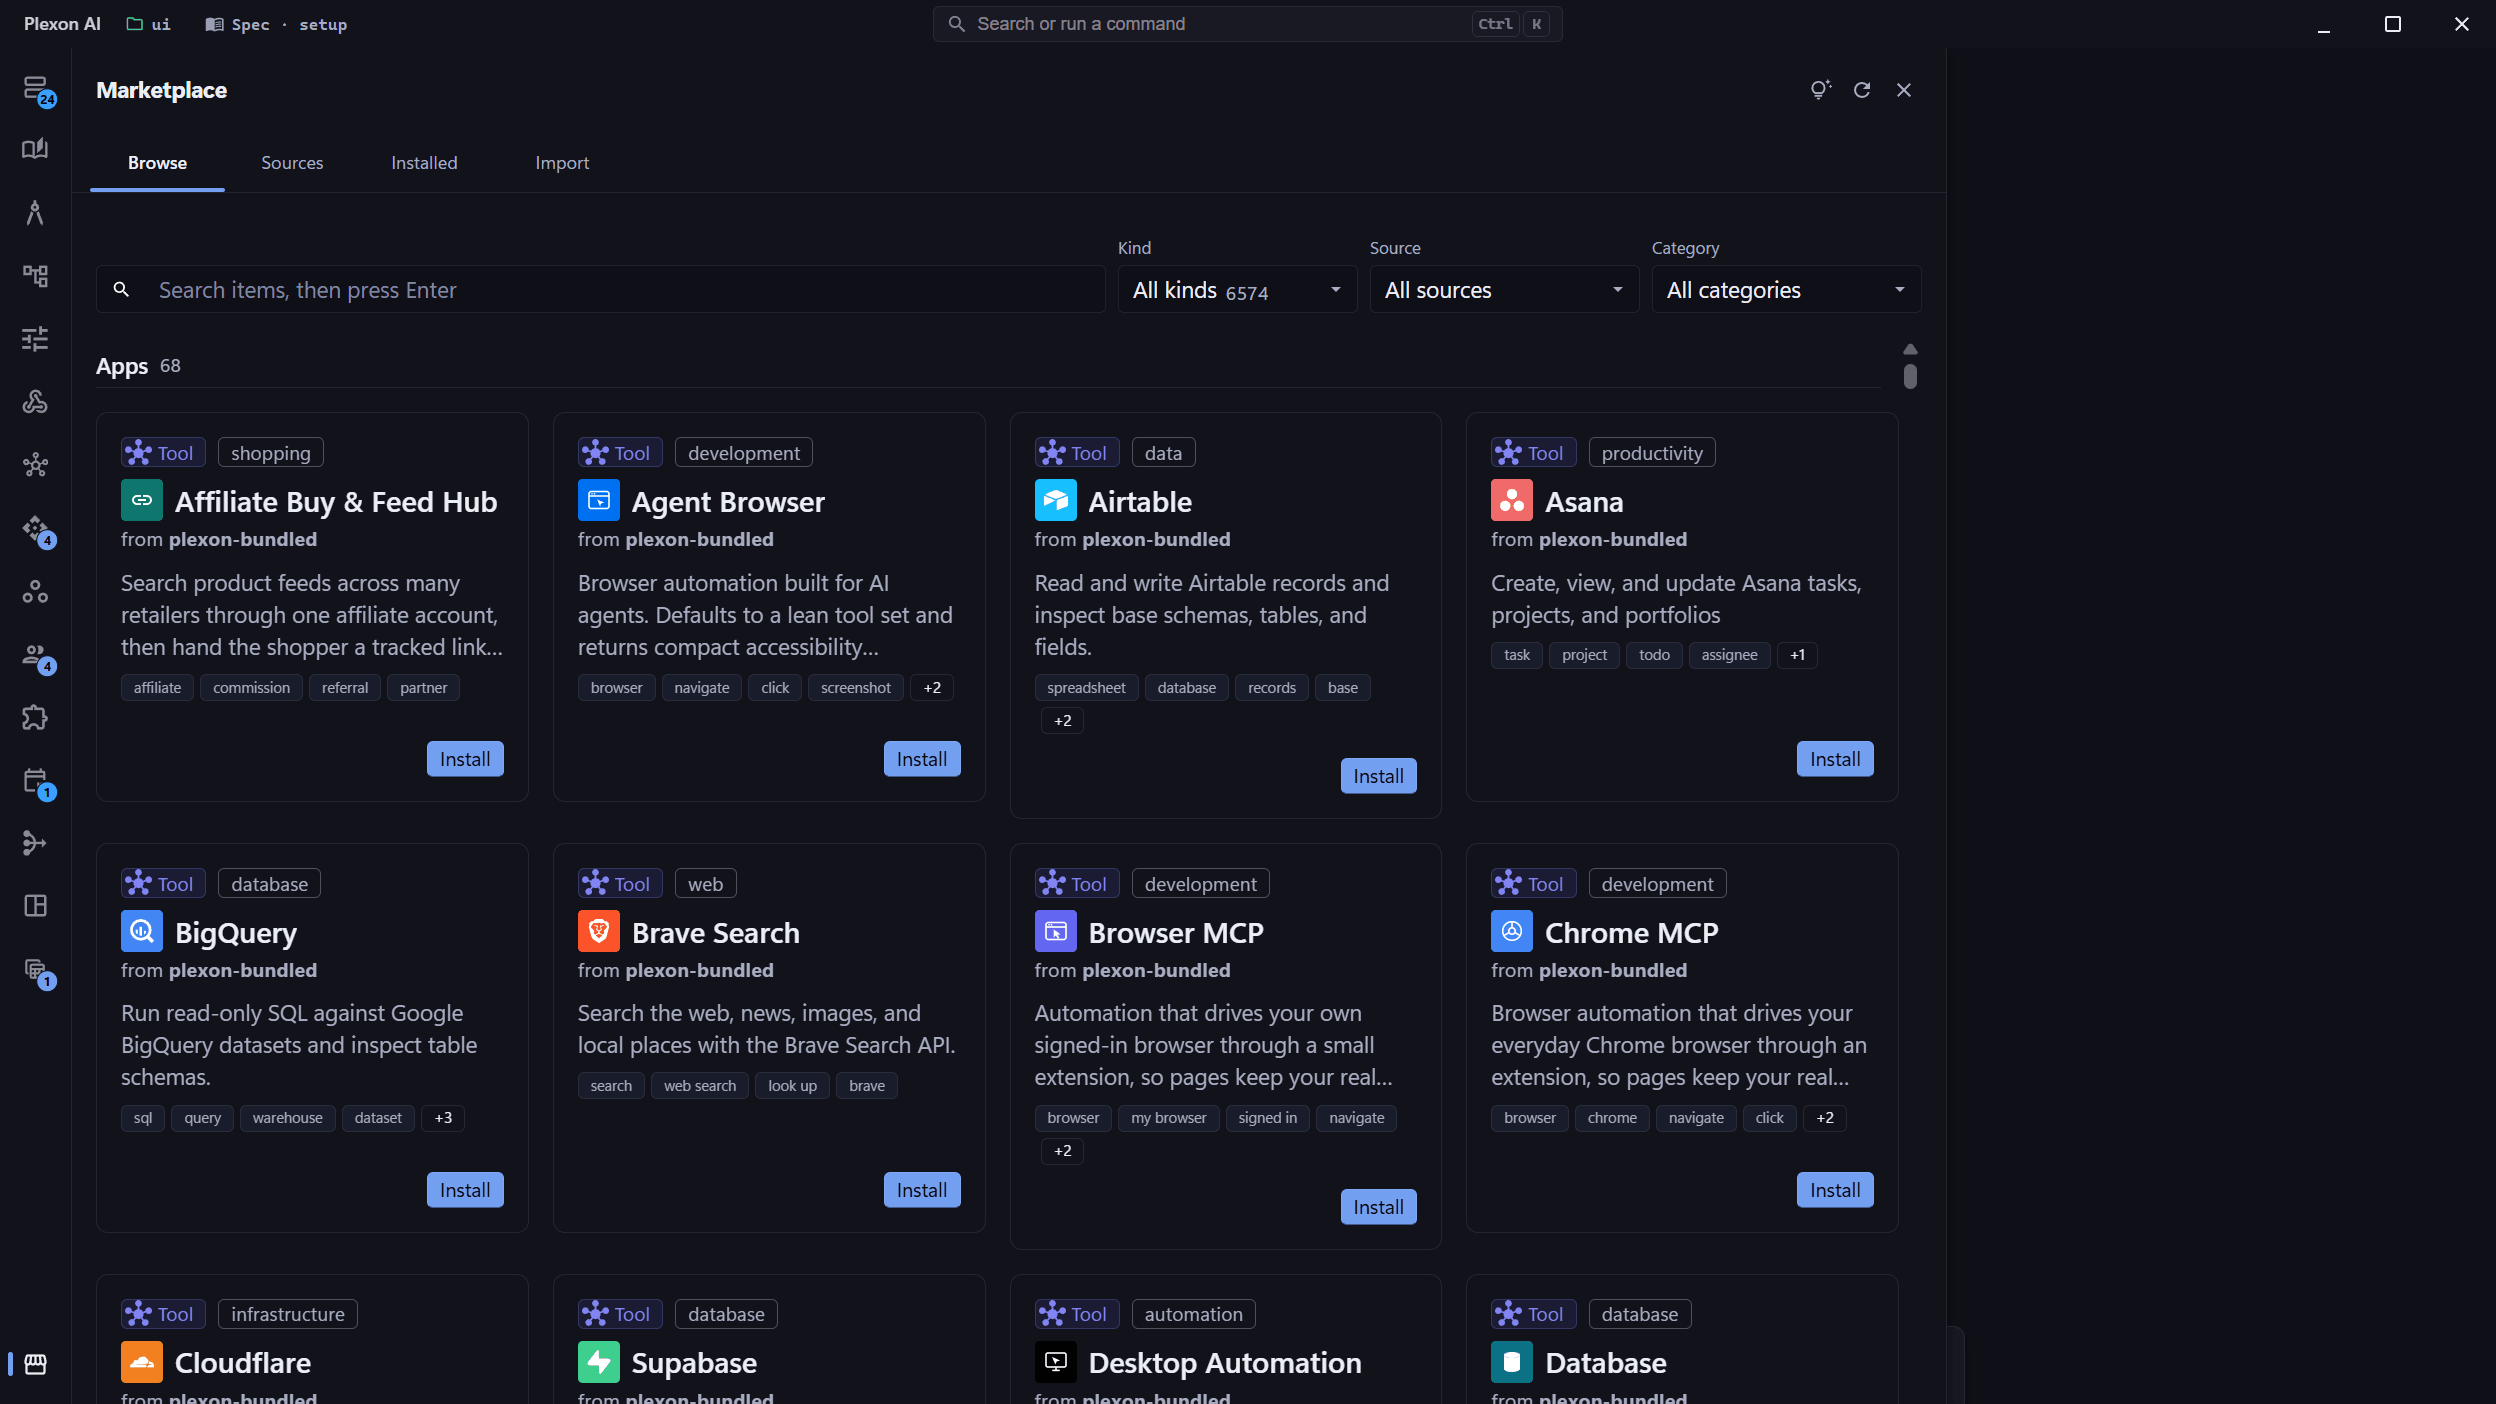This screenshot has width=2496, height=1404.
Task: Focus the Search or run a command box
Action: pos(1247,24)
